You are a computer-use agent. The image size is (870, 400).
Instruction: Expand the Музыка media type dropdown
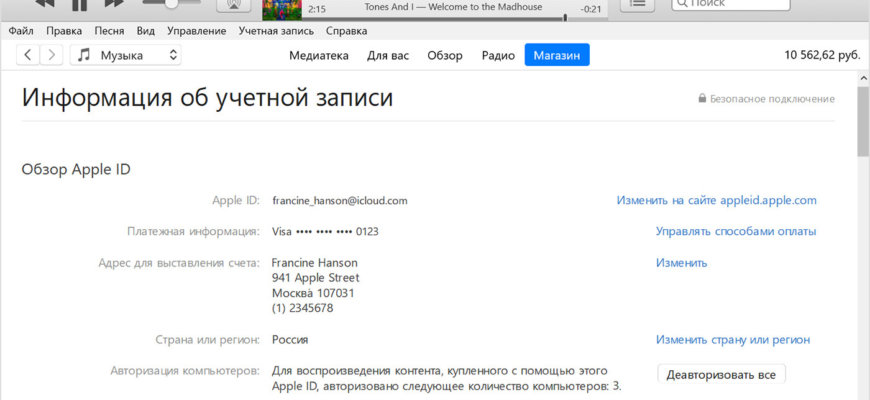(x=125, y=55)
